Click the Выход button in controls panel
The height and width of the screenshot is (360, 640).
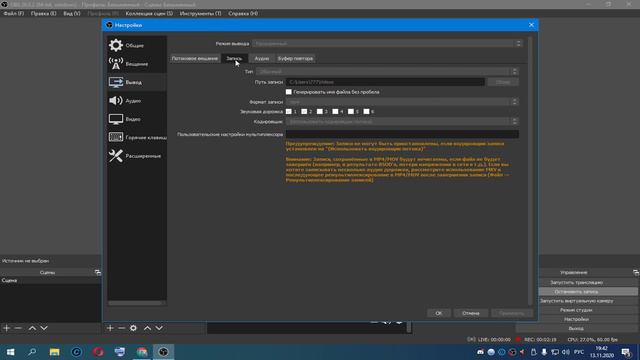576,328
